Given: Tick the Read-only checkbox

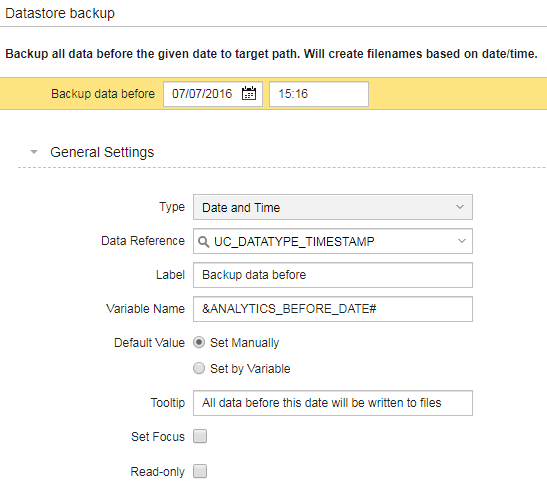Looking at the screenshot, I should [x=200, y=471].
